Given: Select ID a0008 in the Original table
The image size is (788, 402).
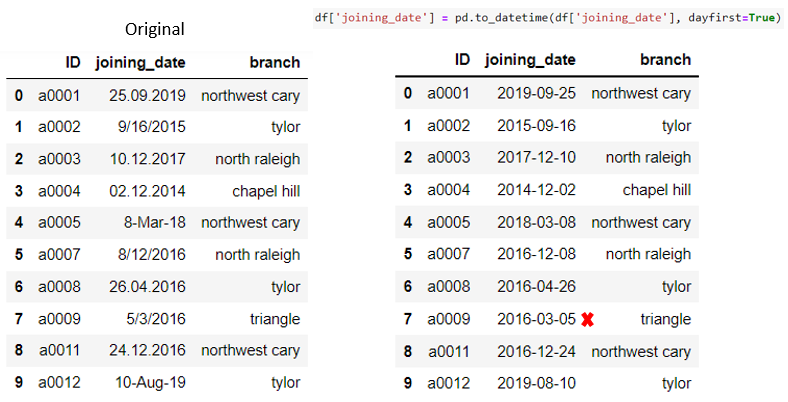Looking at the screenshot, I should click(59, 286).
